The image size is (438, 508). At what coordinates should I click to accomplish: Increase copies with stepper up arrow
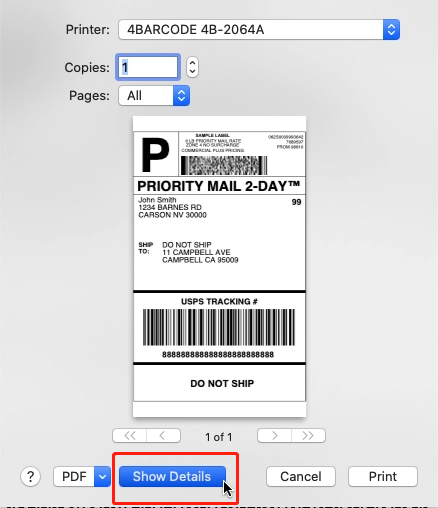pos(192,62)
